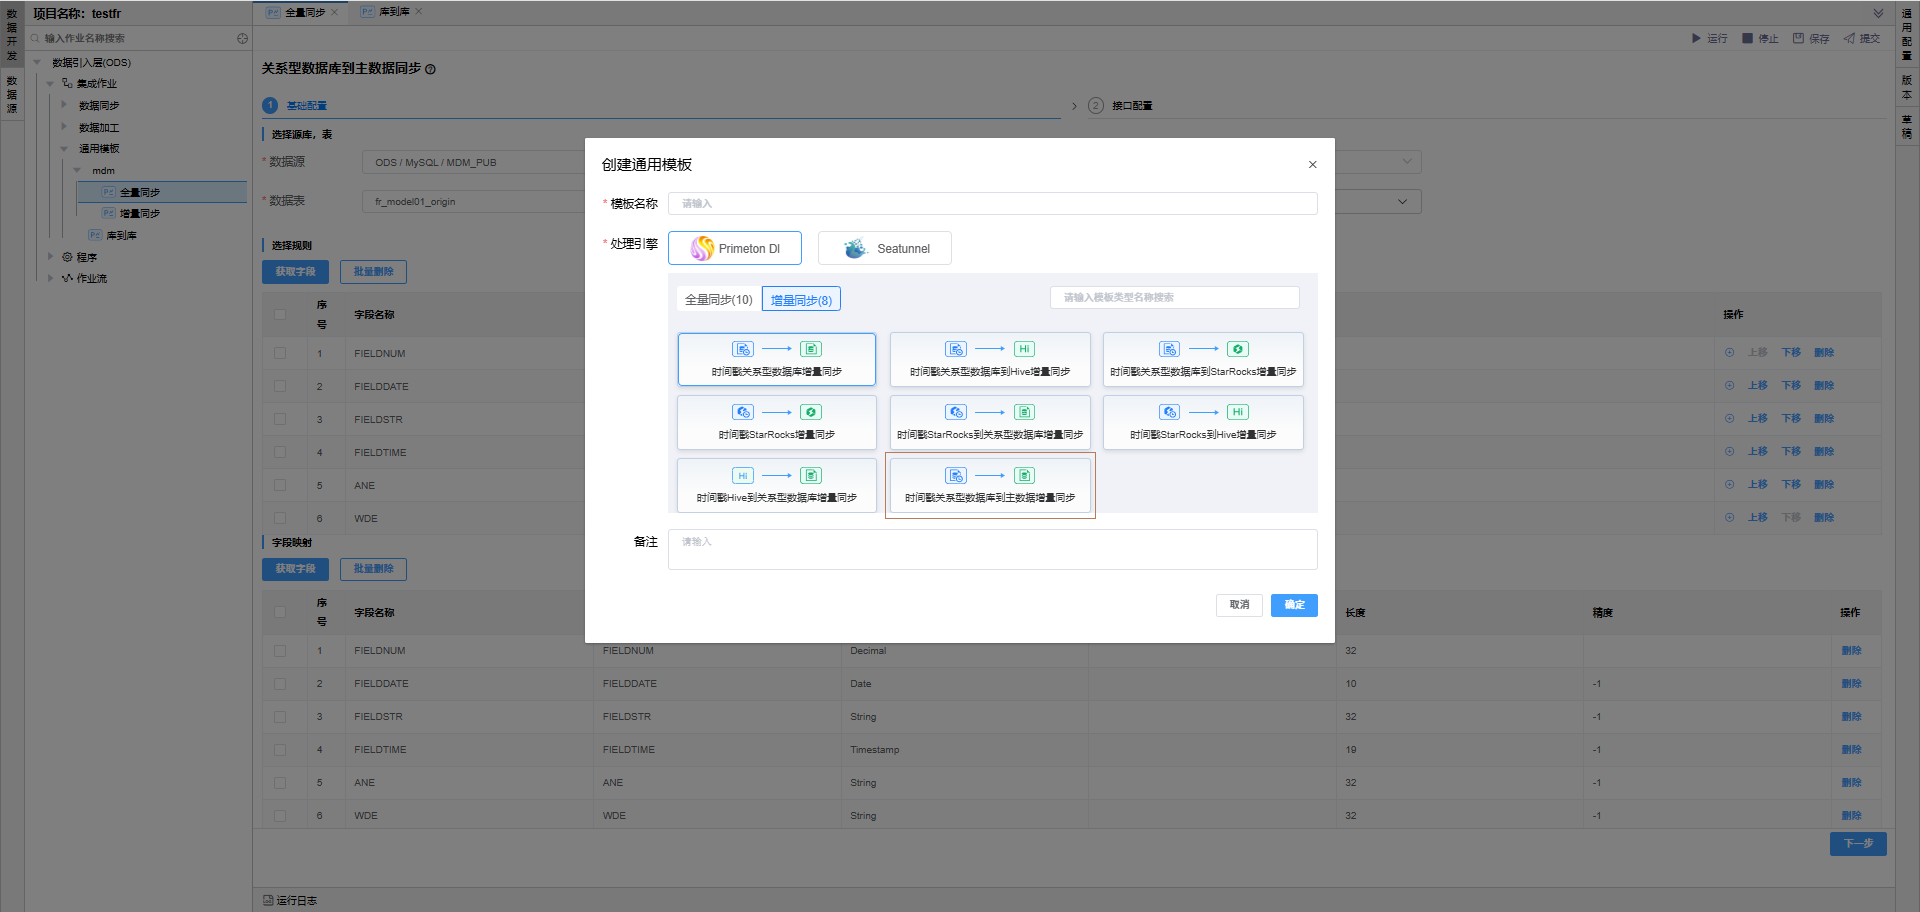Image resolution: width=1920 pixels, height=912 pixels.
Task: Click the locate icon beside job search
Action: (242, 38)
